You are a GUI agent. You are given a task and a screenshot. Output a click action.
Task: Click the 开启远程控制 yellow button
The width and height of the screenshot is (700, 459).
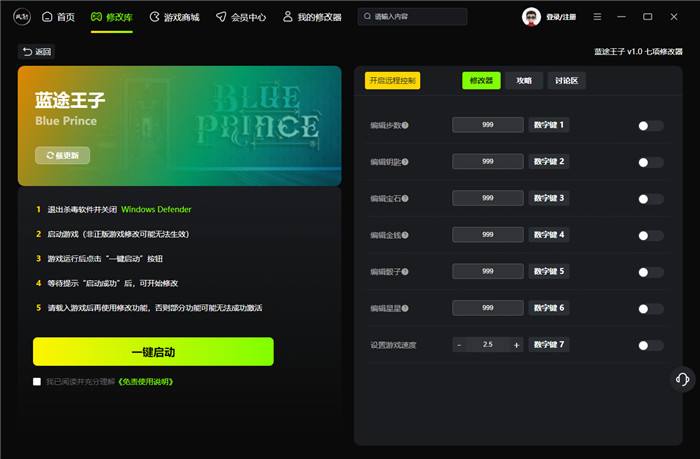click(392, 80)
